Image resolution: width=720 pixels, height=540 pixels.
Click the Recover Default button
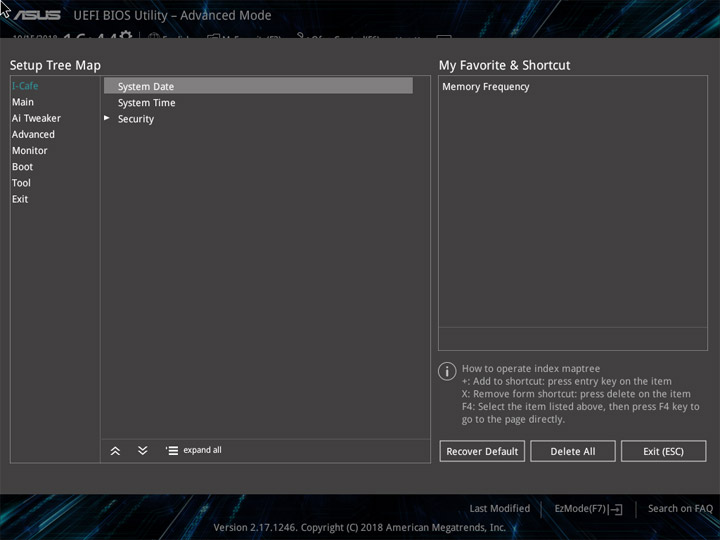tap(482, 451)
